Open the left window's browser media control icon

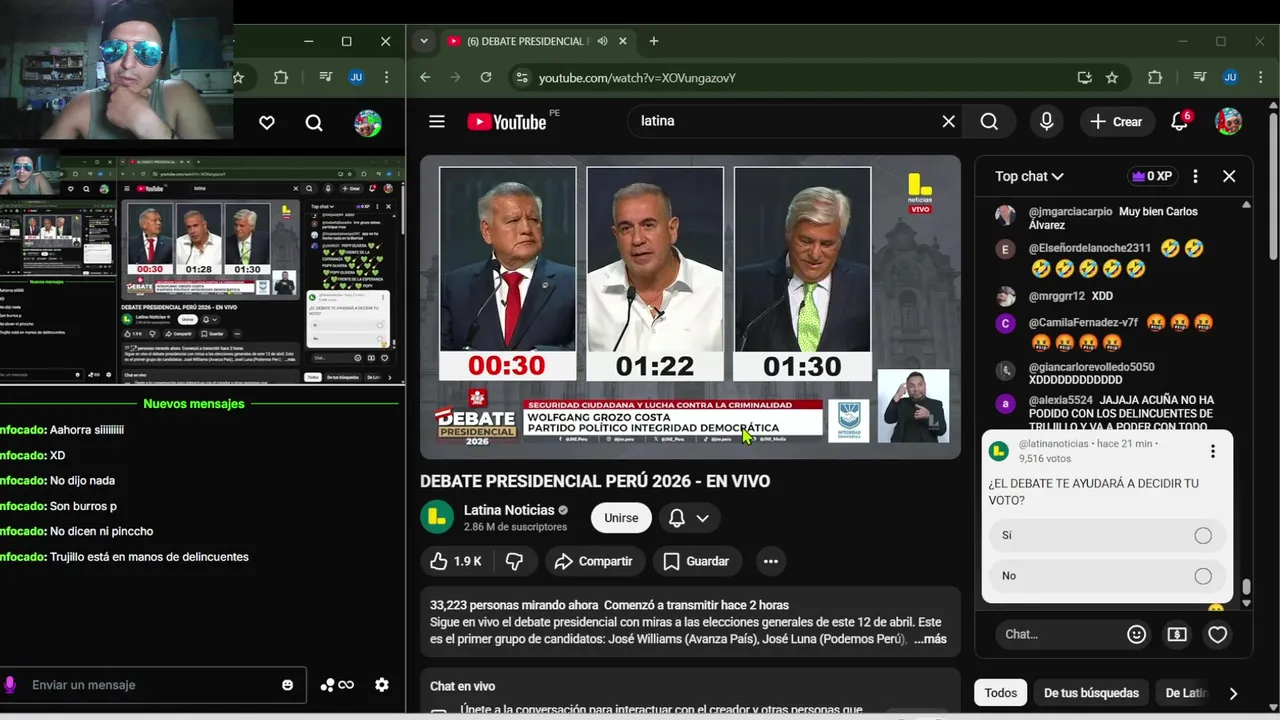click(x=326, y=77)
